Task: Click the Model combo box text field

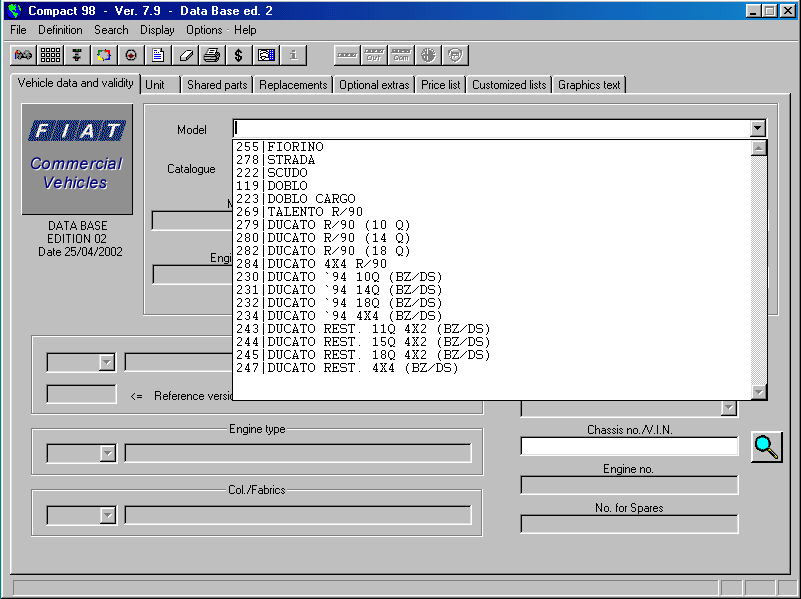Action: point(491,128)
